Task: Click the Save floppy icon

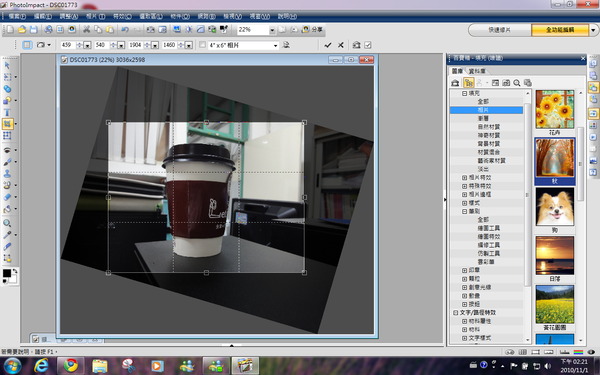Action: click(33, 29)
